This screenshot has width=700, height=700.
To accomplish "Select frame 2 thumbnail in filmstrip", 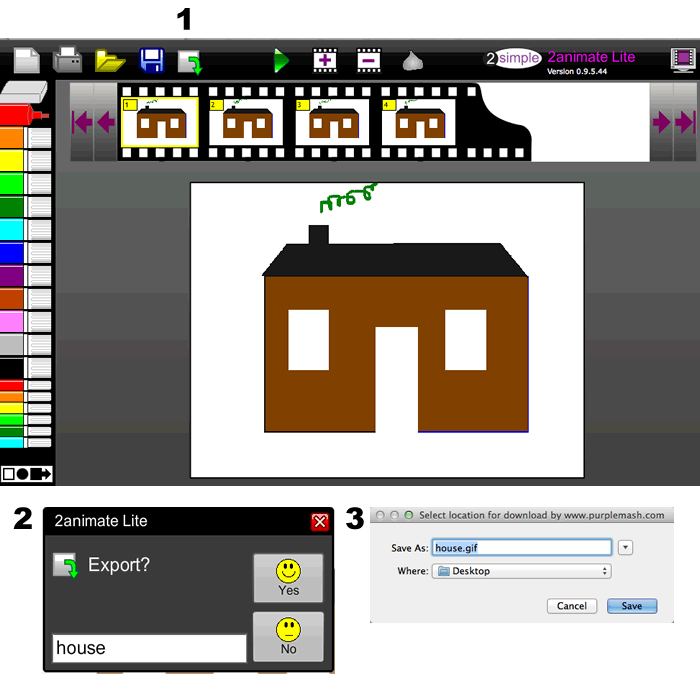I will pos(246,122).
